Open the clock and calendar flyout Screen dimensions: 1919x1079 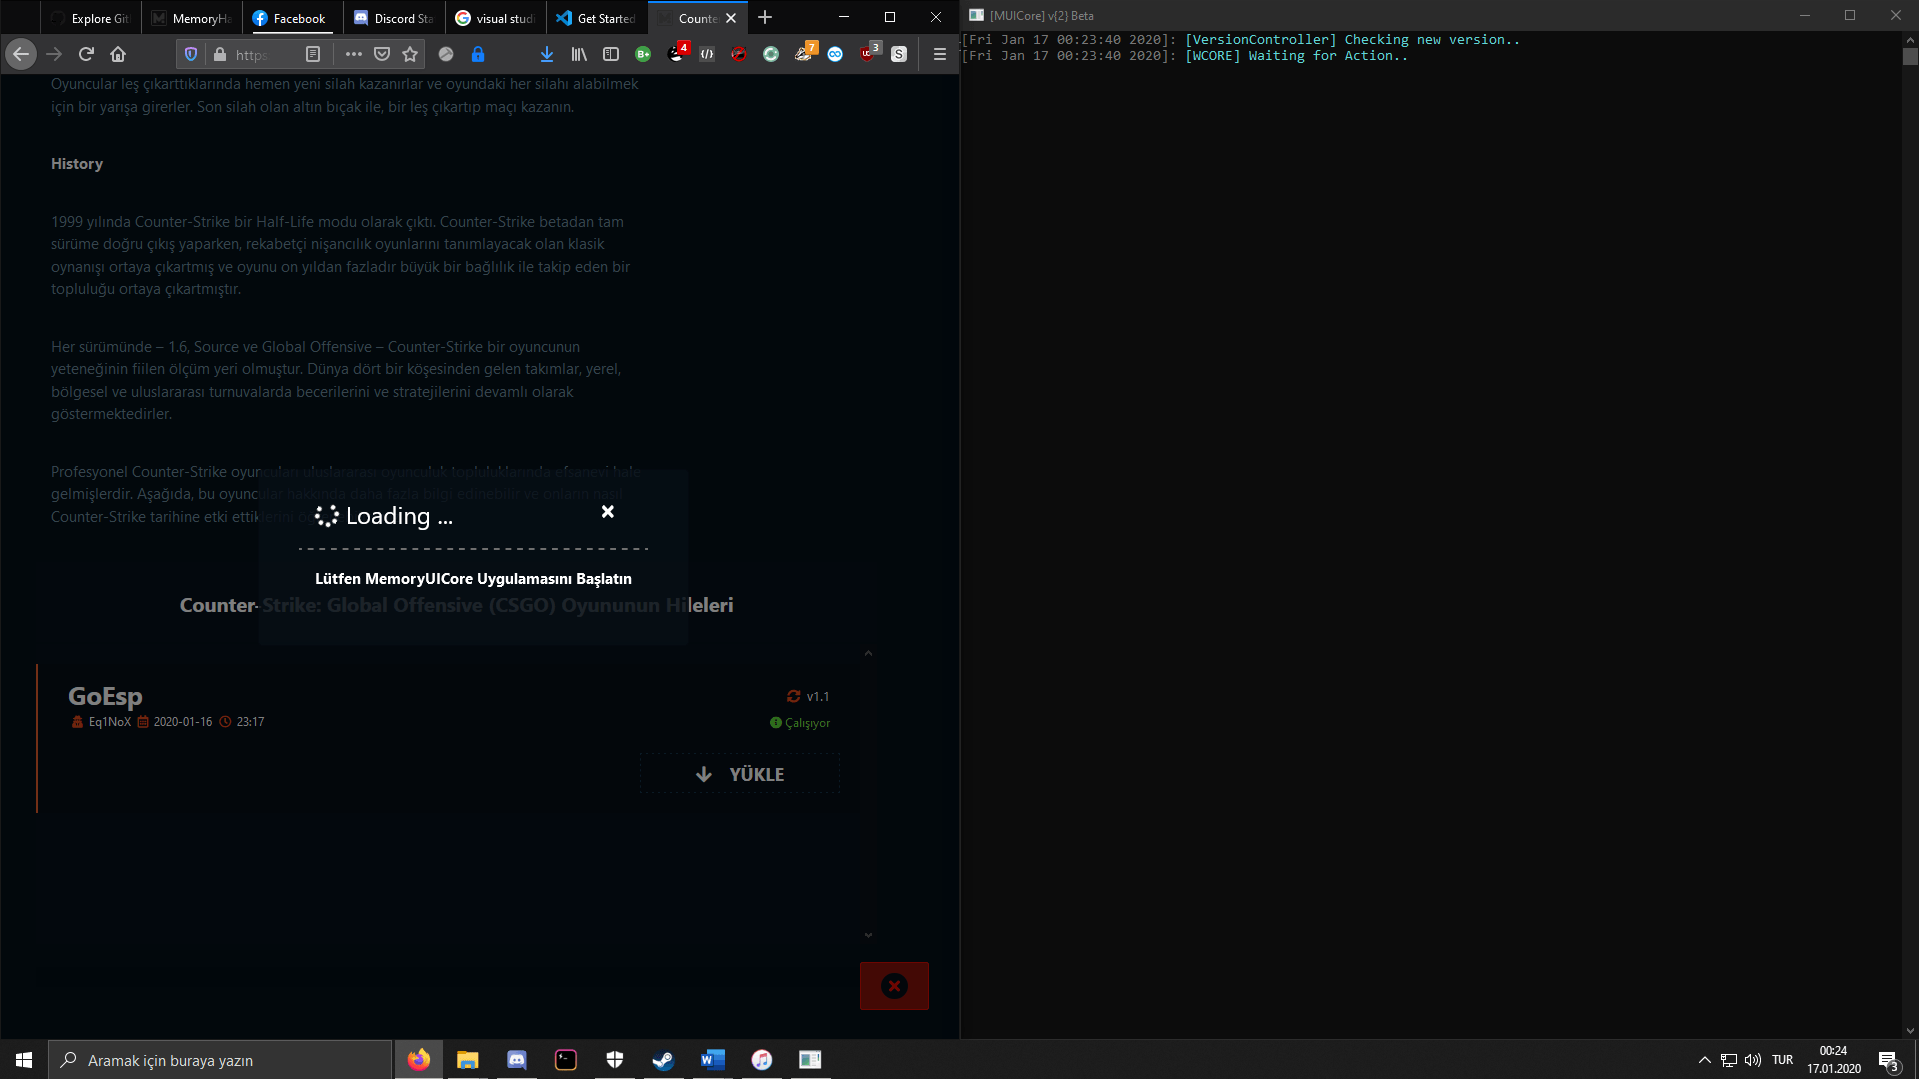(1833, 1060)
